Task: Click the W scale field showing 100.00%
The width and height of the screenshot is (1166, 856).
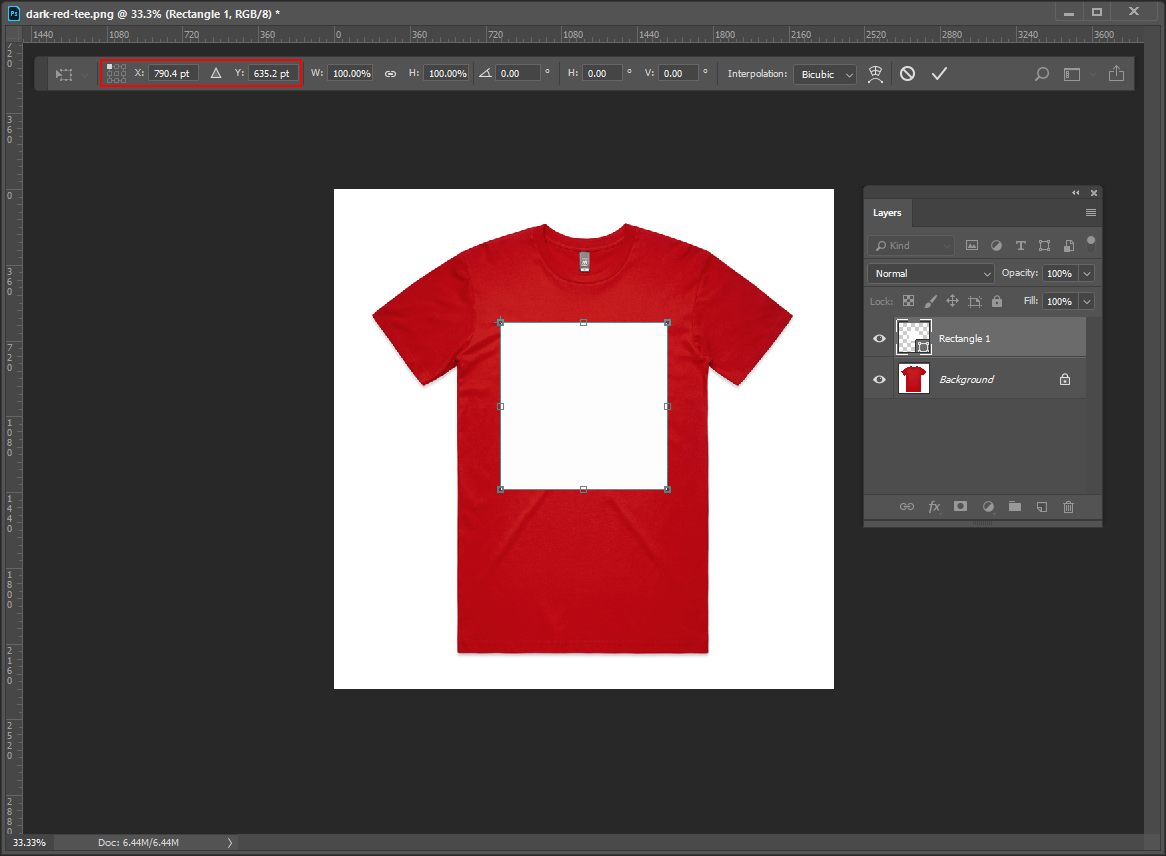Action: coord(350,73)
